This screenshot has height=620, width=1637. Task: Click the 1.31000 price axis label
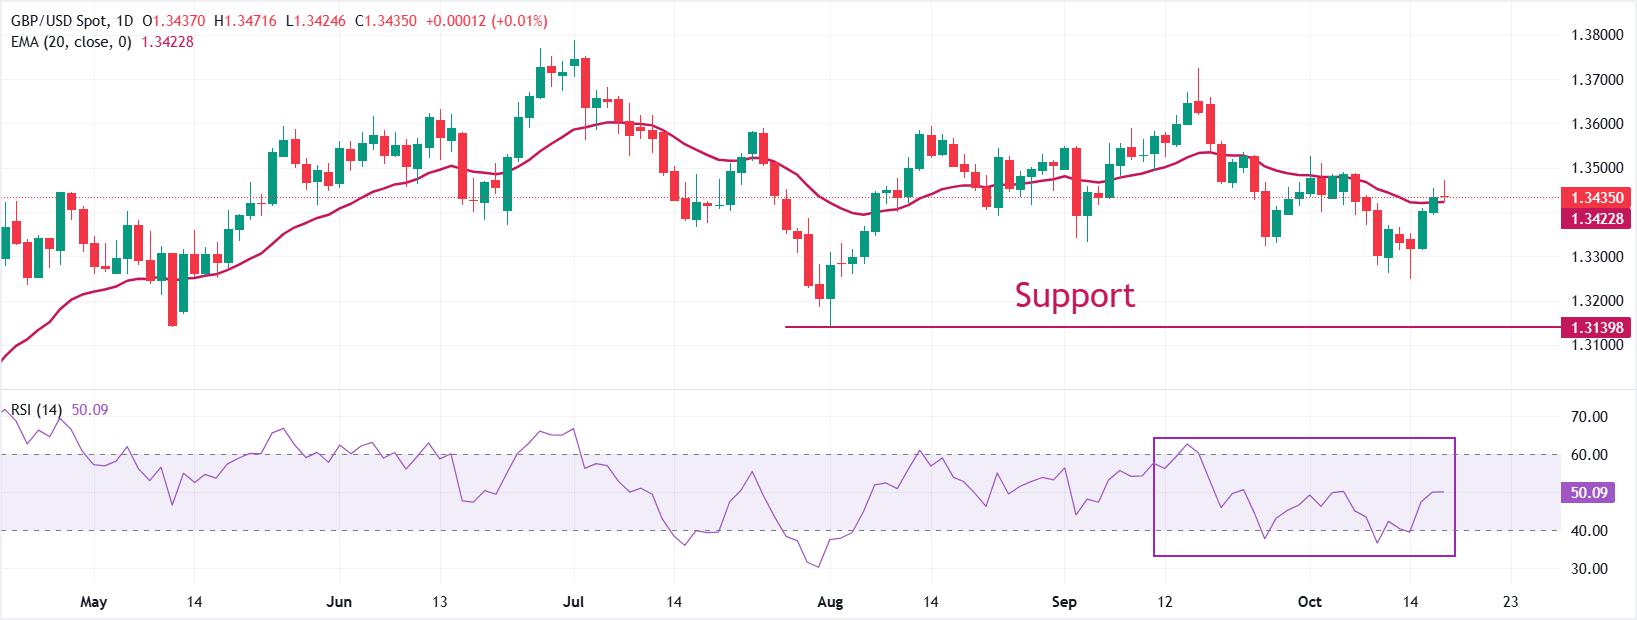(x=1597, y=345)
